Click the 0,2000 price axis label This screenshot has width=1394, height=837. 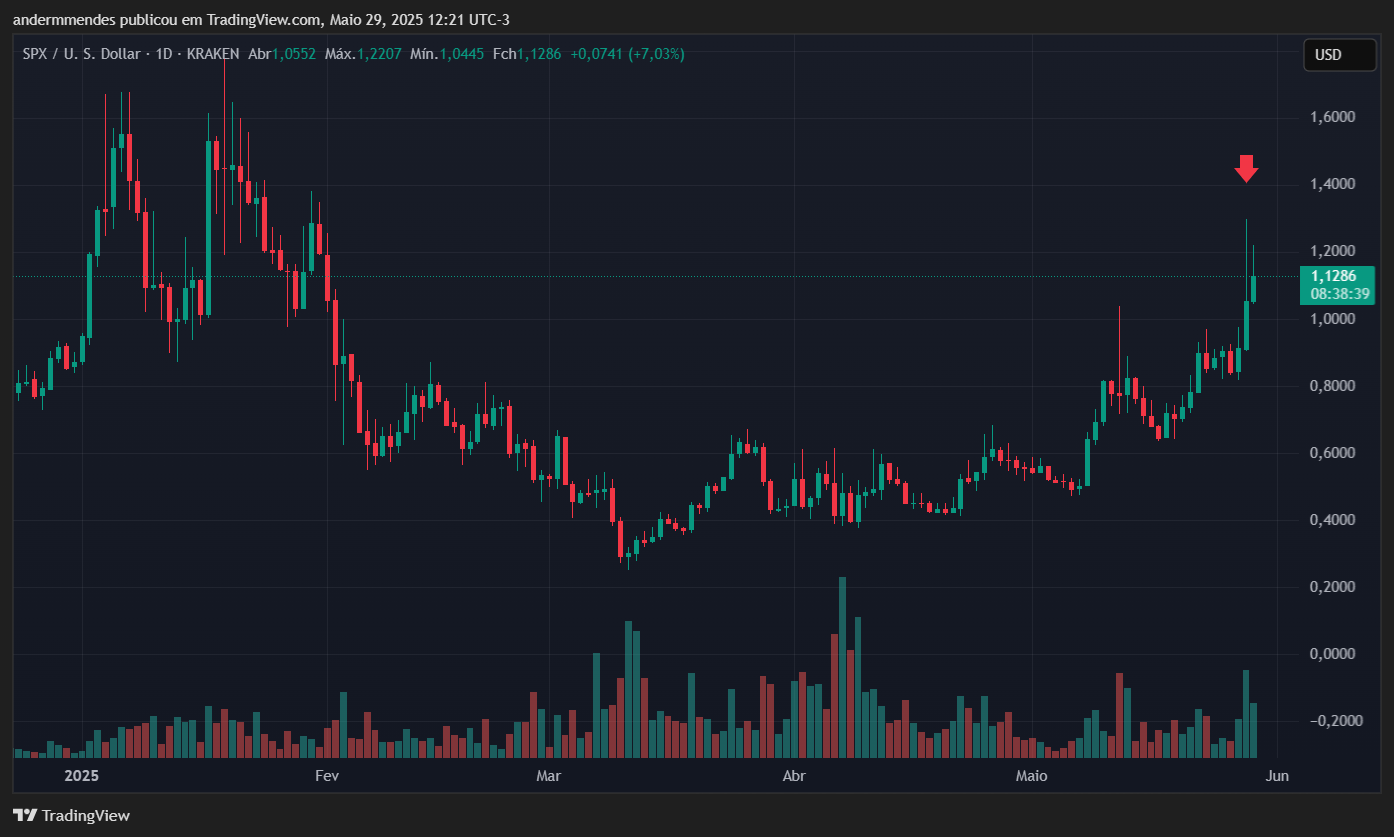pyautogui.click(x=1332, y=587)
